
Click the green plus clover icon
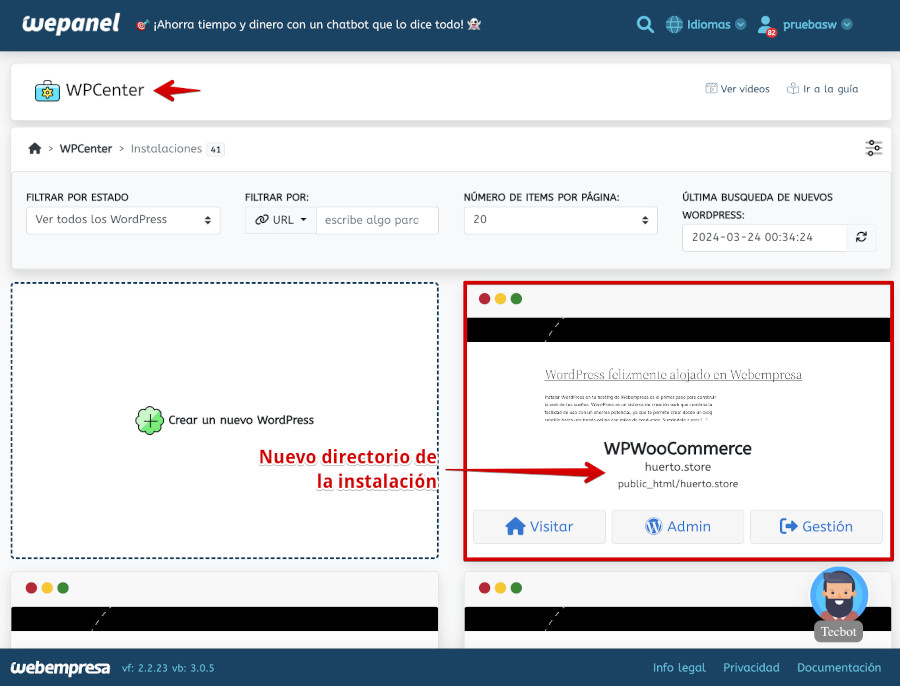coord(149,420)
